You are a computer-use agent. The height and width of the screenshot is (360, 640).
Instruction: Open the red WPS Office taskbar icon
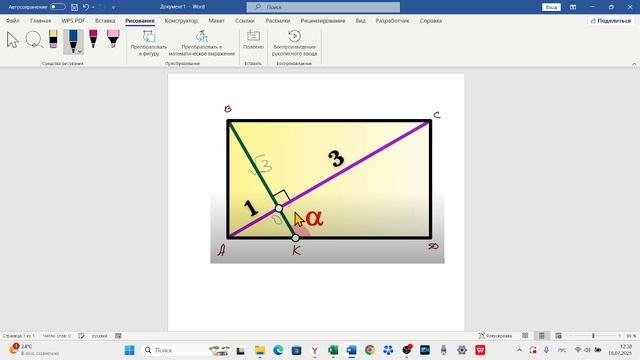[x=480, y=350]
